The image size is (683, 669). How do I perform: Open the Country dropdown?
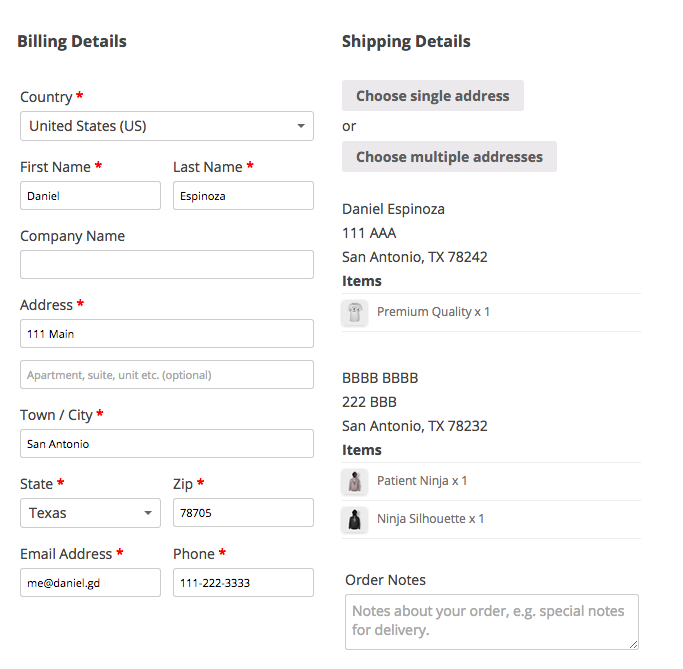(x=166, y=126)
